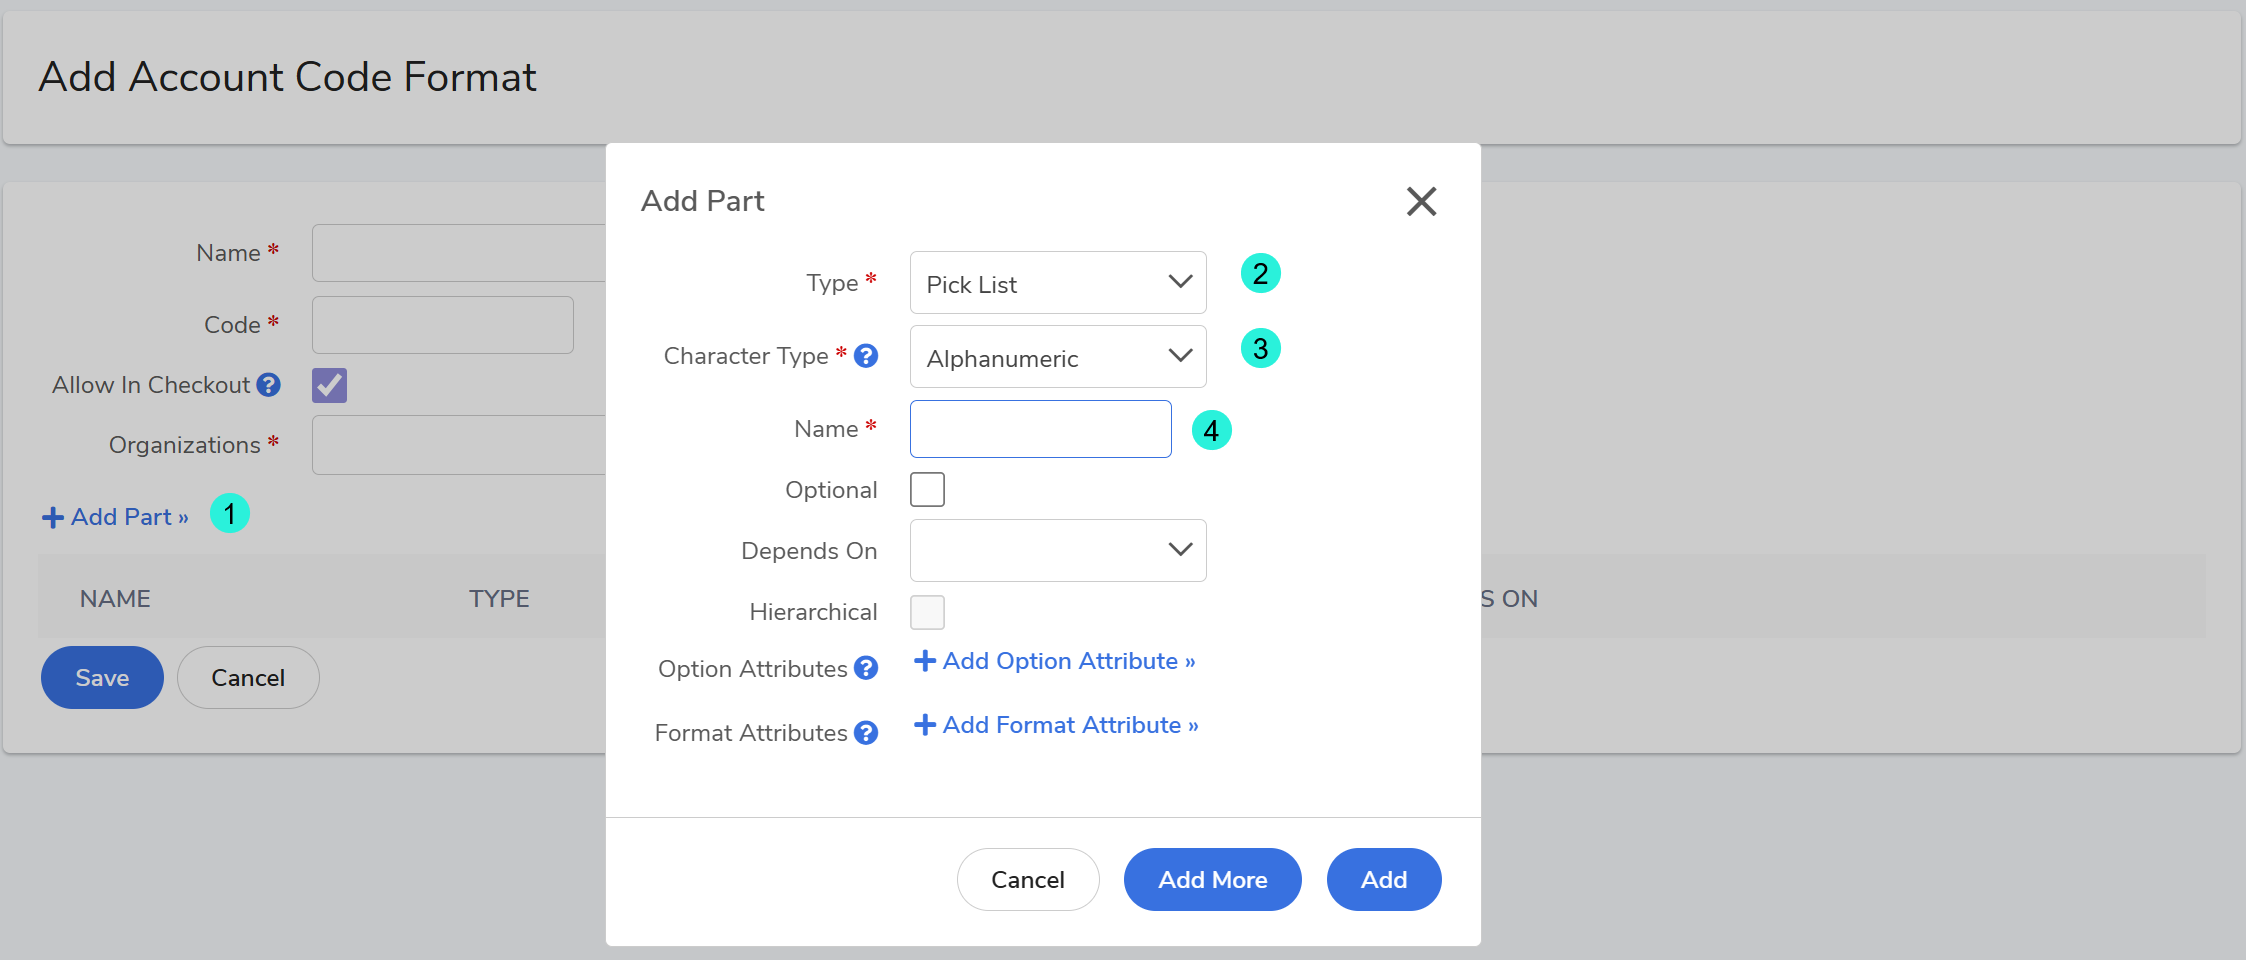Cancel the Add Part dialog
2246x960 pixels.
click(1027, 879)
